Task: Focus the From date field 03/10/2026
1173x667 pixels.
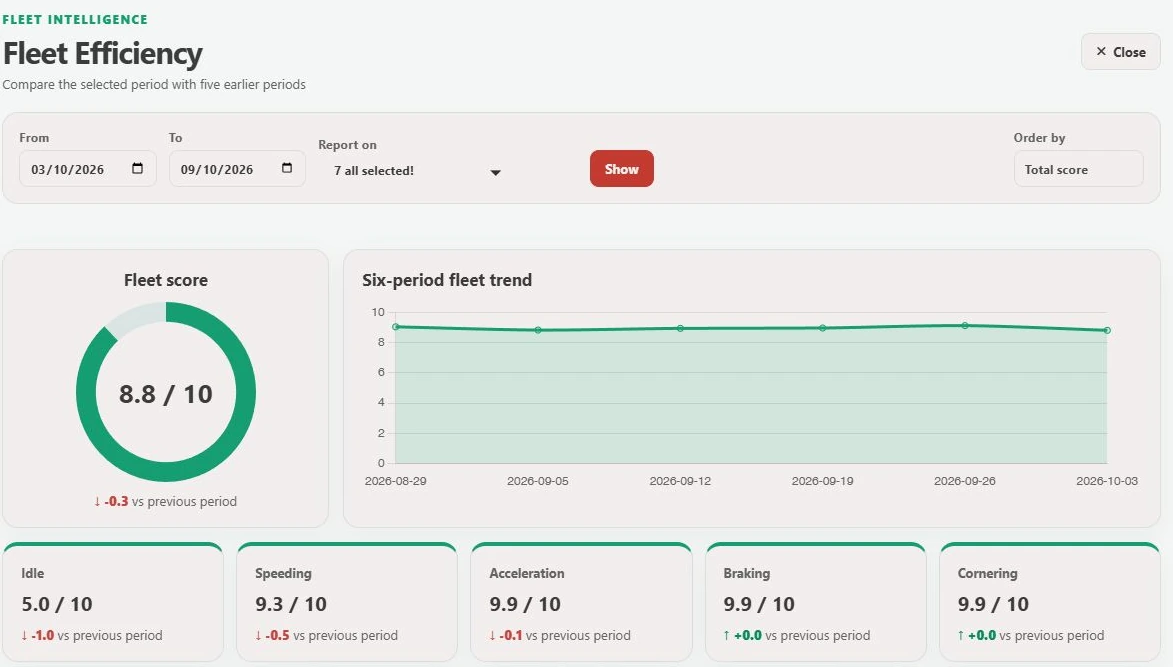Action: coord(88,169)
